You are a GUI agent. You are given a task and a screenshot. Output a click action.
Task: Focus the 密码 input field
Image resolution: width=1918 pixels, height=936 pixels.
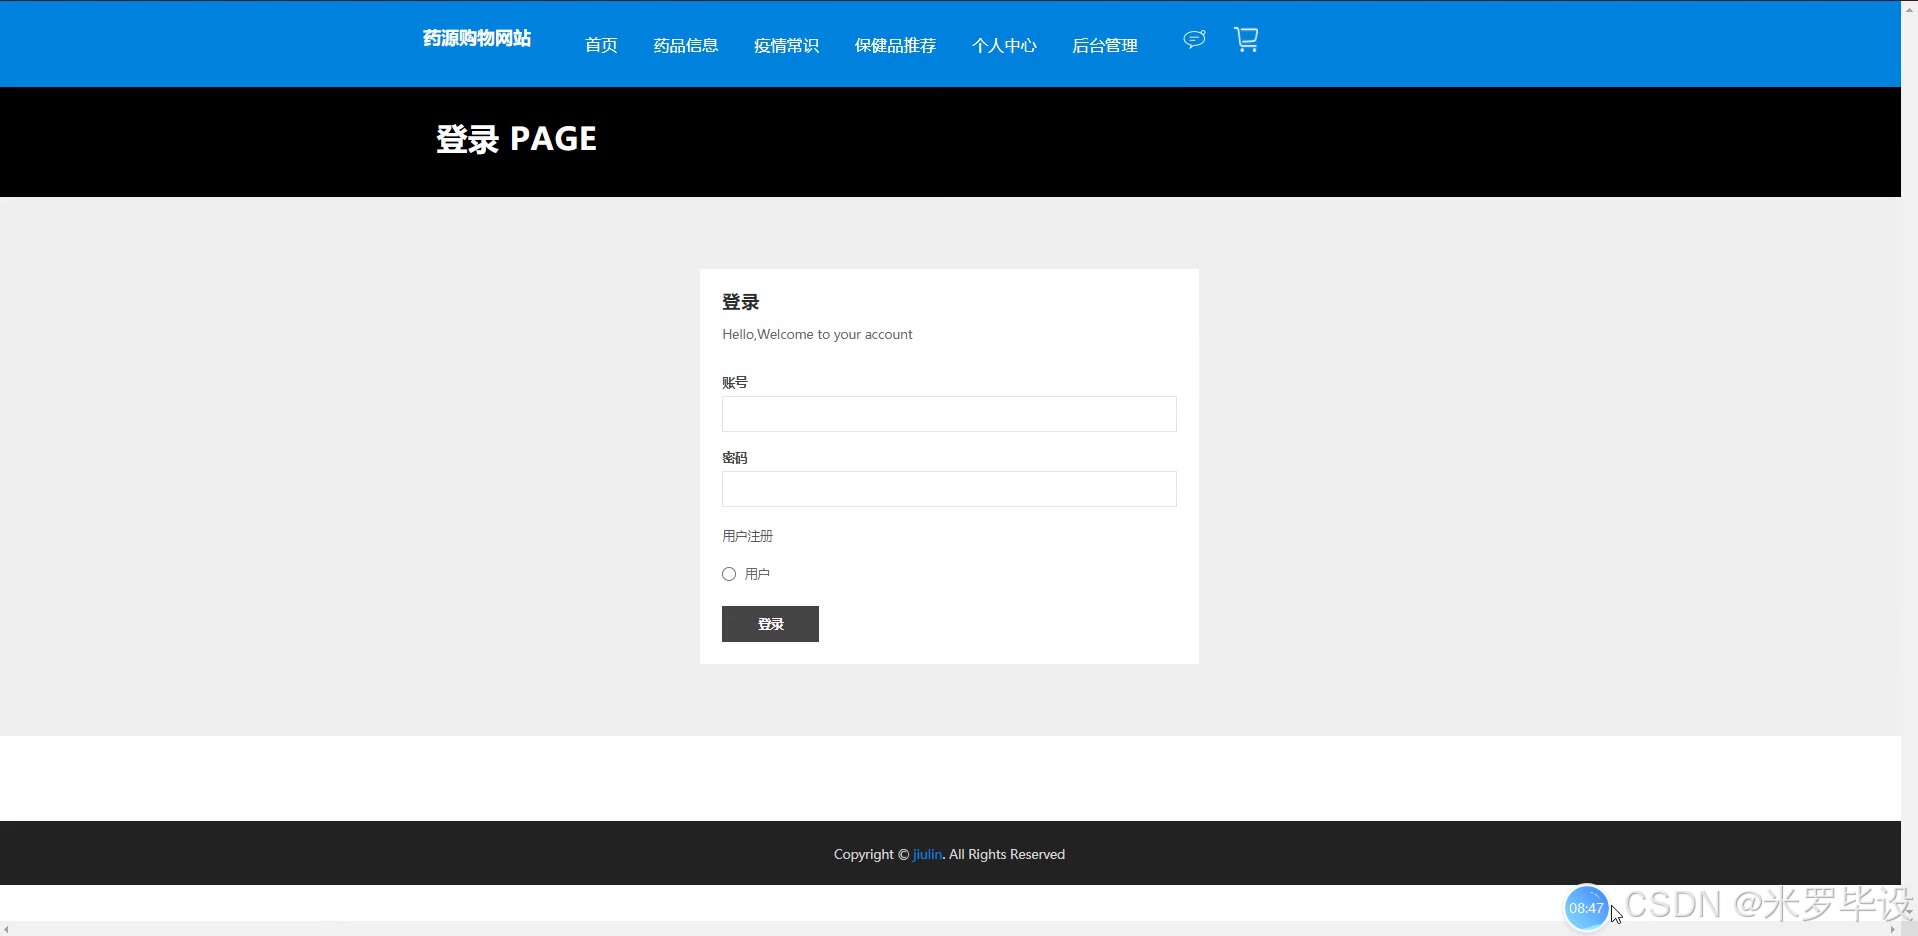(x=949, y=489)
